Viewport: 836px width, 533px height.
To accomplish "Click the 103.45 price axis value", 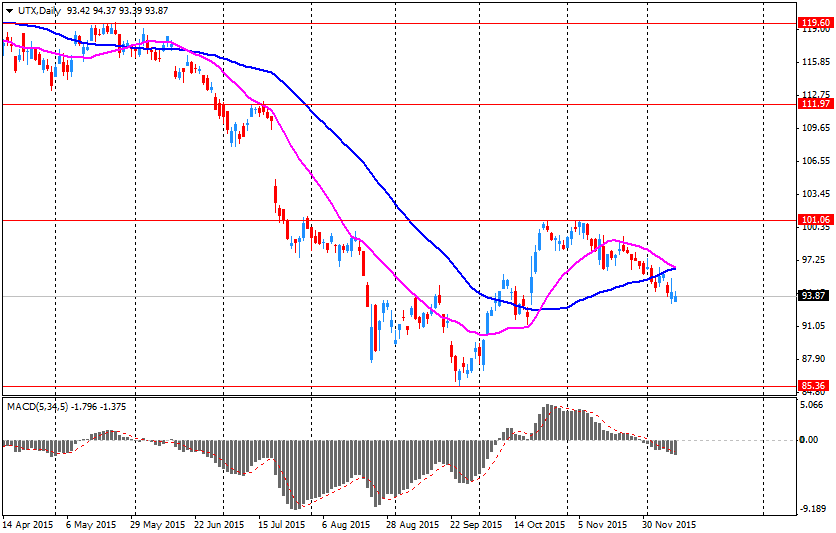I will (816, 194).
